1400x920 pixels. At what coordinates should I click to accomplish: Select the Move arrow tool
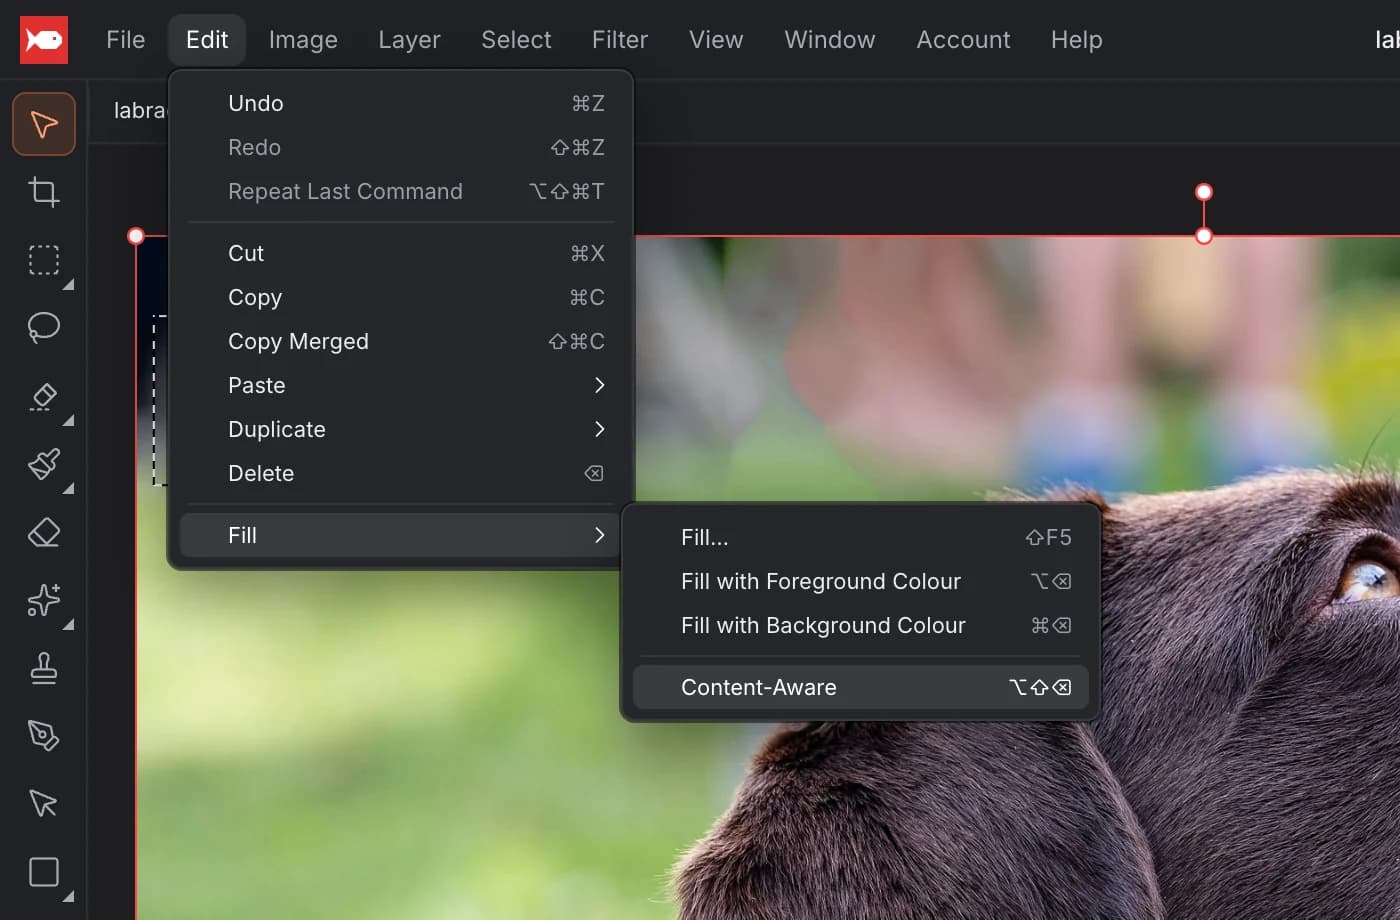point(44,124)
